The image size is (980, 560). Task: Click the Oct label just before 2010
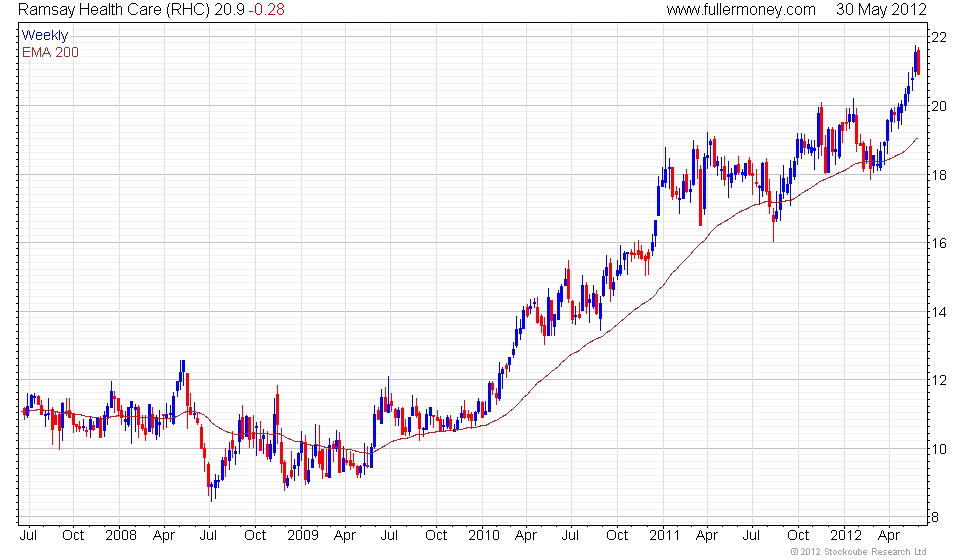tap(436, 536)
